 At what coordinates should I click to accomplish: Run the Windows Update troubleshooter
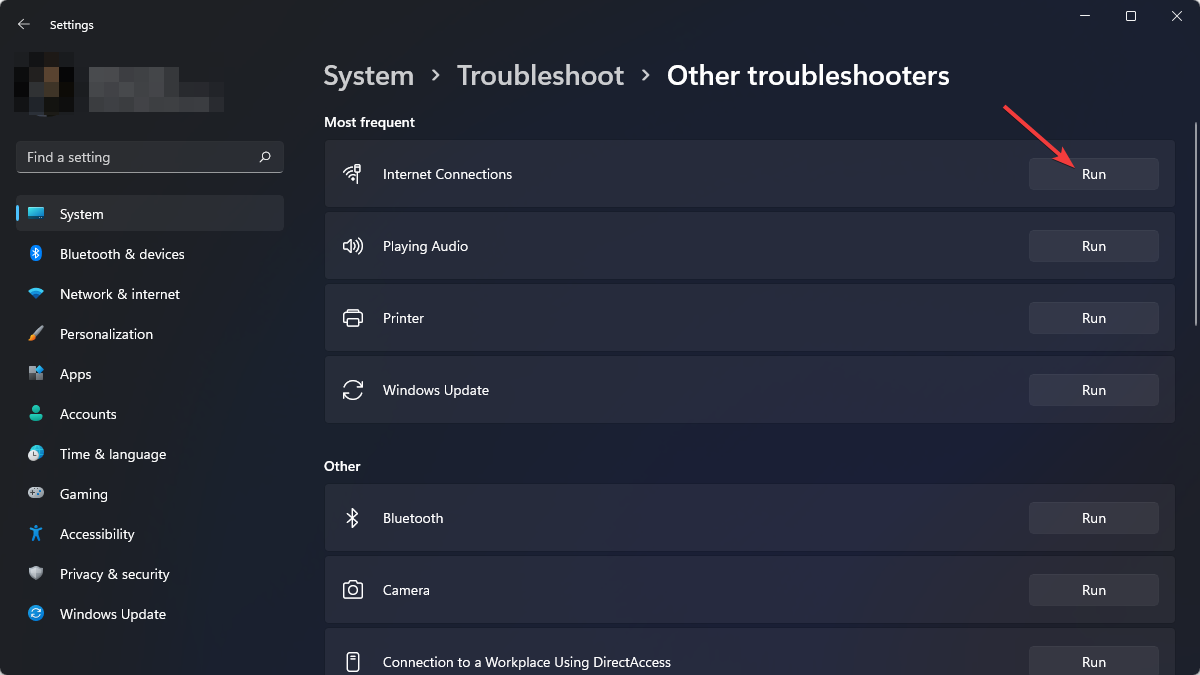pos(1093,389)
